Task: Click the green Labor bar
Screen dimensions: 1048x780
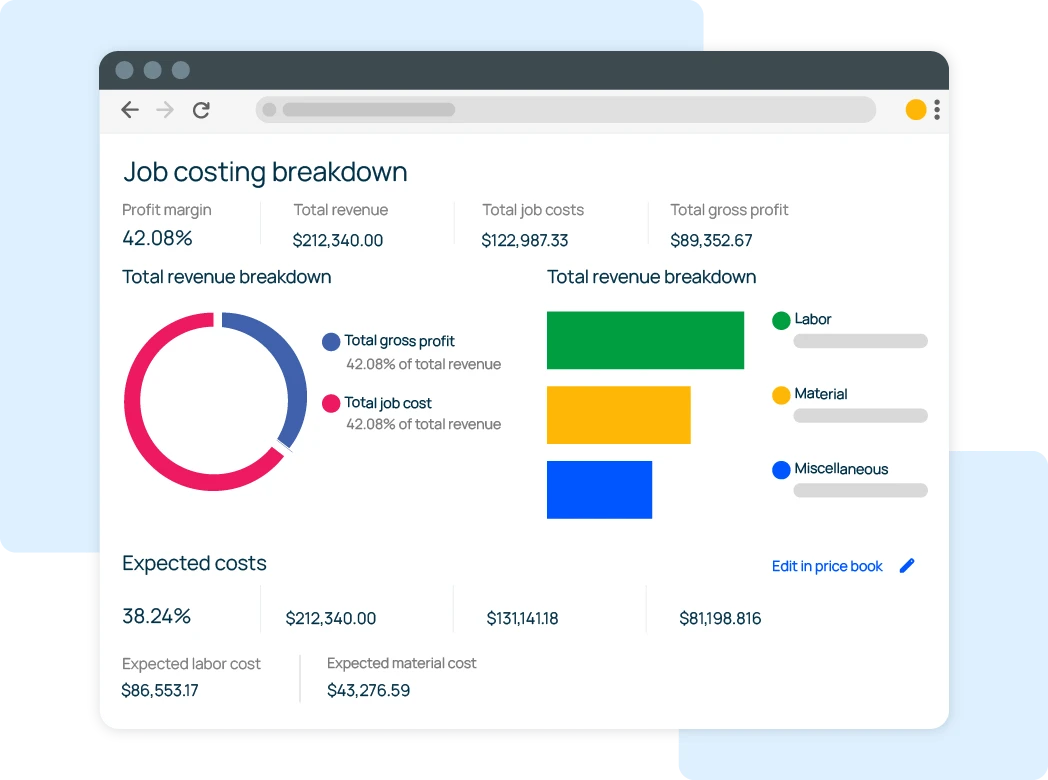Action: tap(645, 340)
